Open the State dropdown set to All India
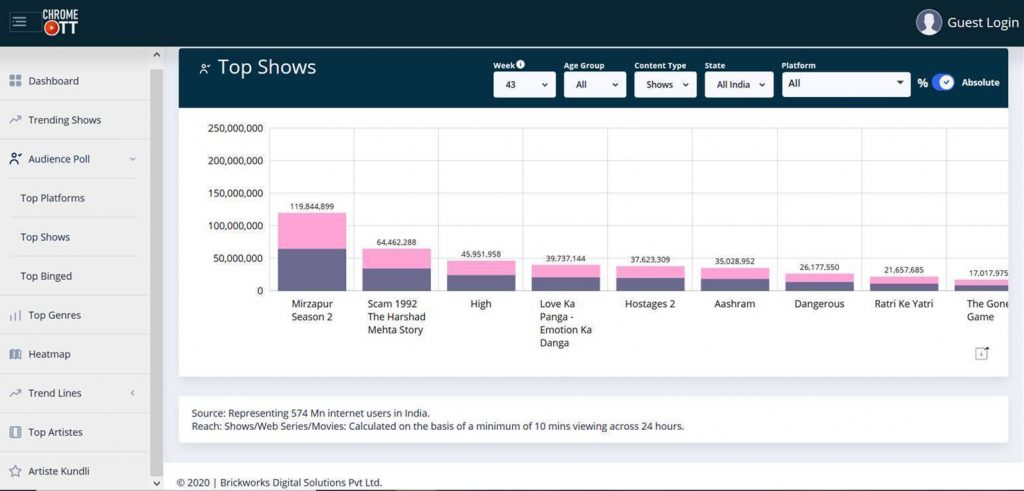Image resolution: width=1024 pixels, height=491 pixels. click(x=738, y=85)
